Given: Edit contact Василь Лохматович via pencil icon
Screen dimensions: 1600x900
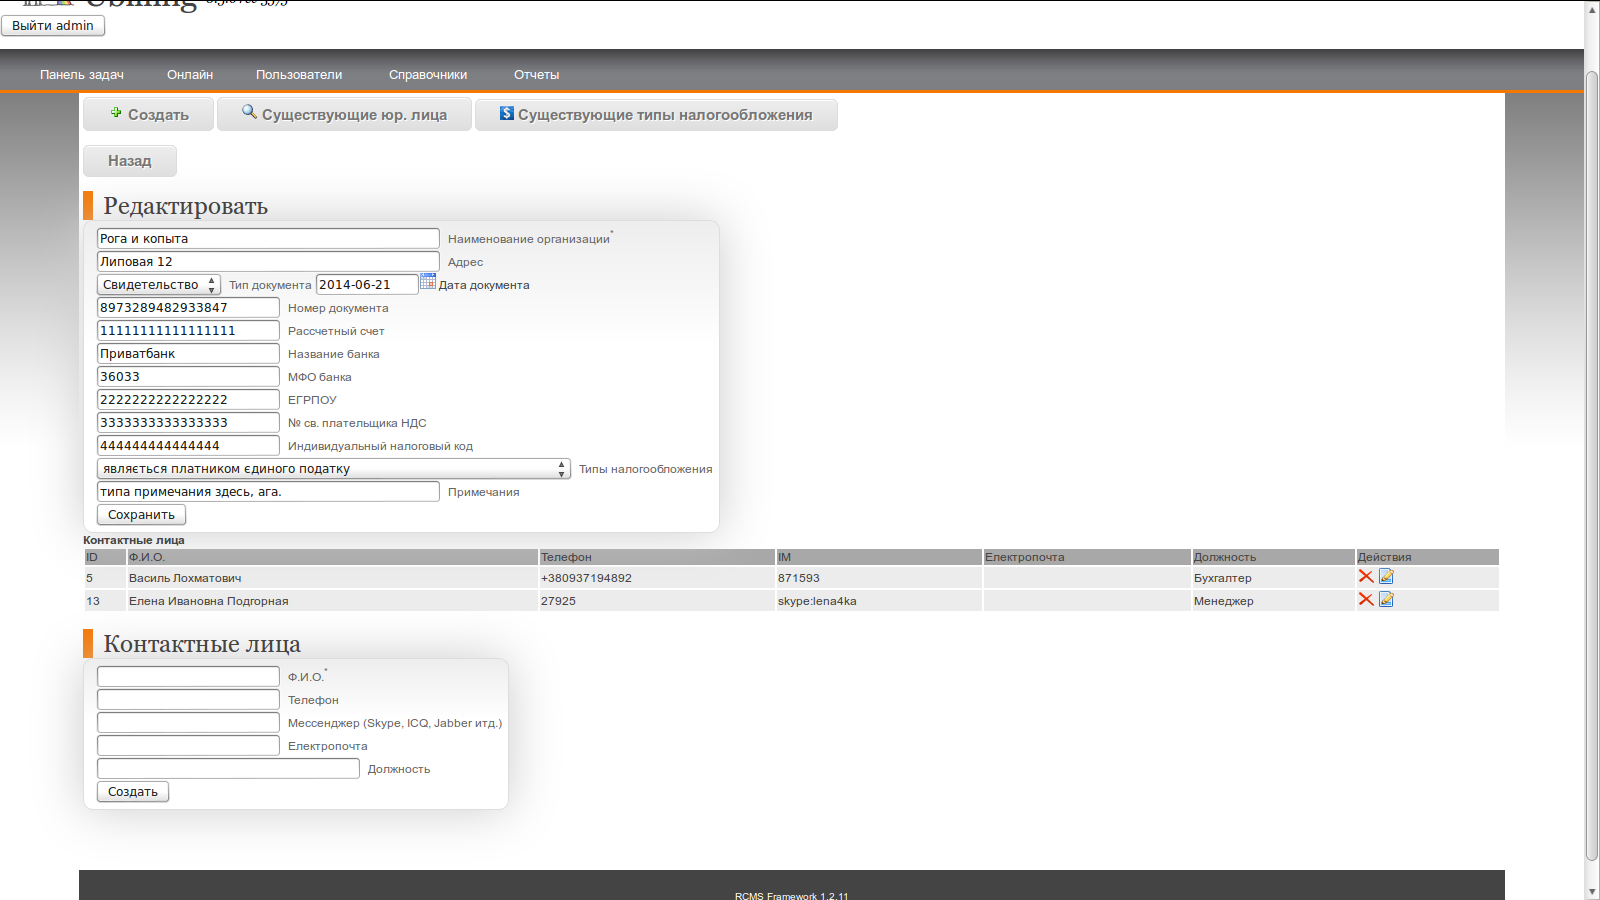Looking at the screenshot, I should (1386, 577).
